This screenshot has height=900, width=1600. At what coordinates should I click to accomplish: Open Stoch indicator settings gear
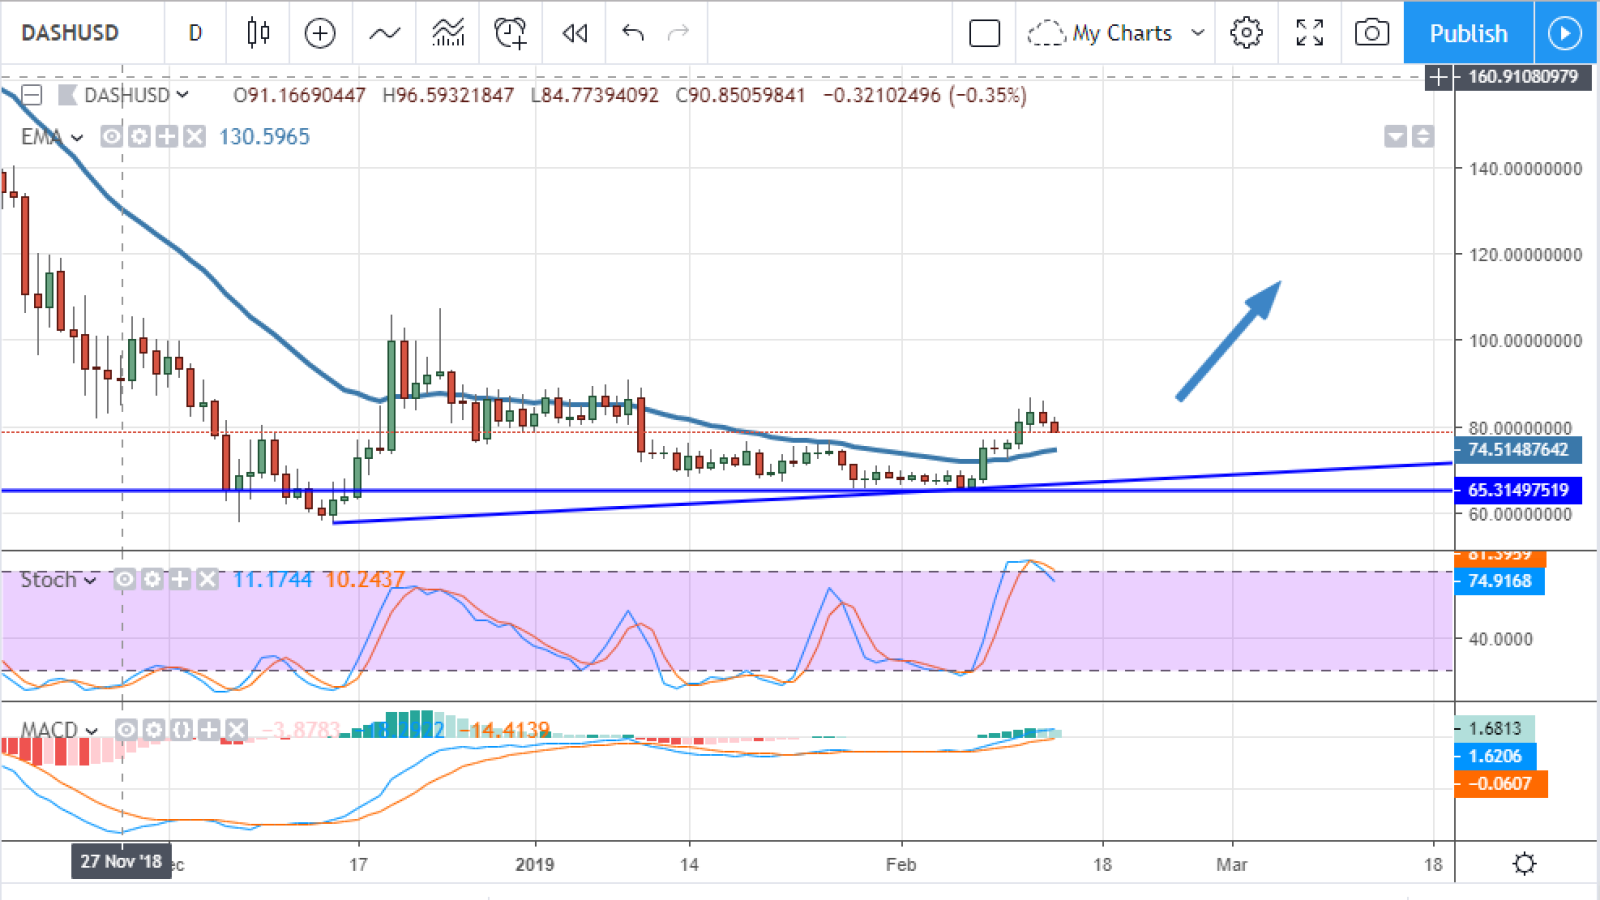point(152,579)
